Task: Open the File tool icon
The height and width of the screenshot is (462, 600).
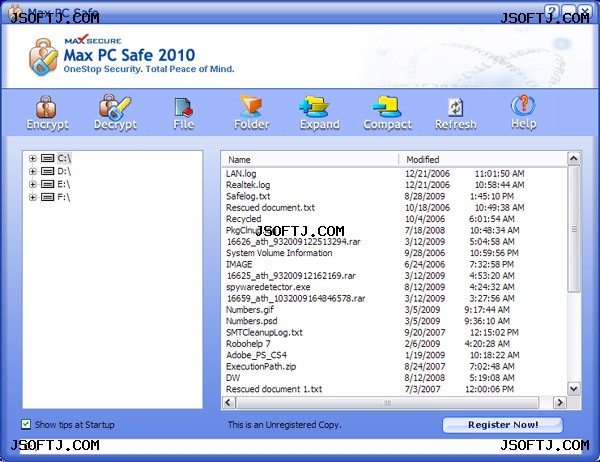Action: tap(183, 107)
